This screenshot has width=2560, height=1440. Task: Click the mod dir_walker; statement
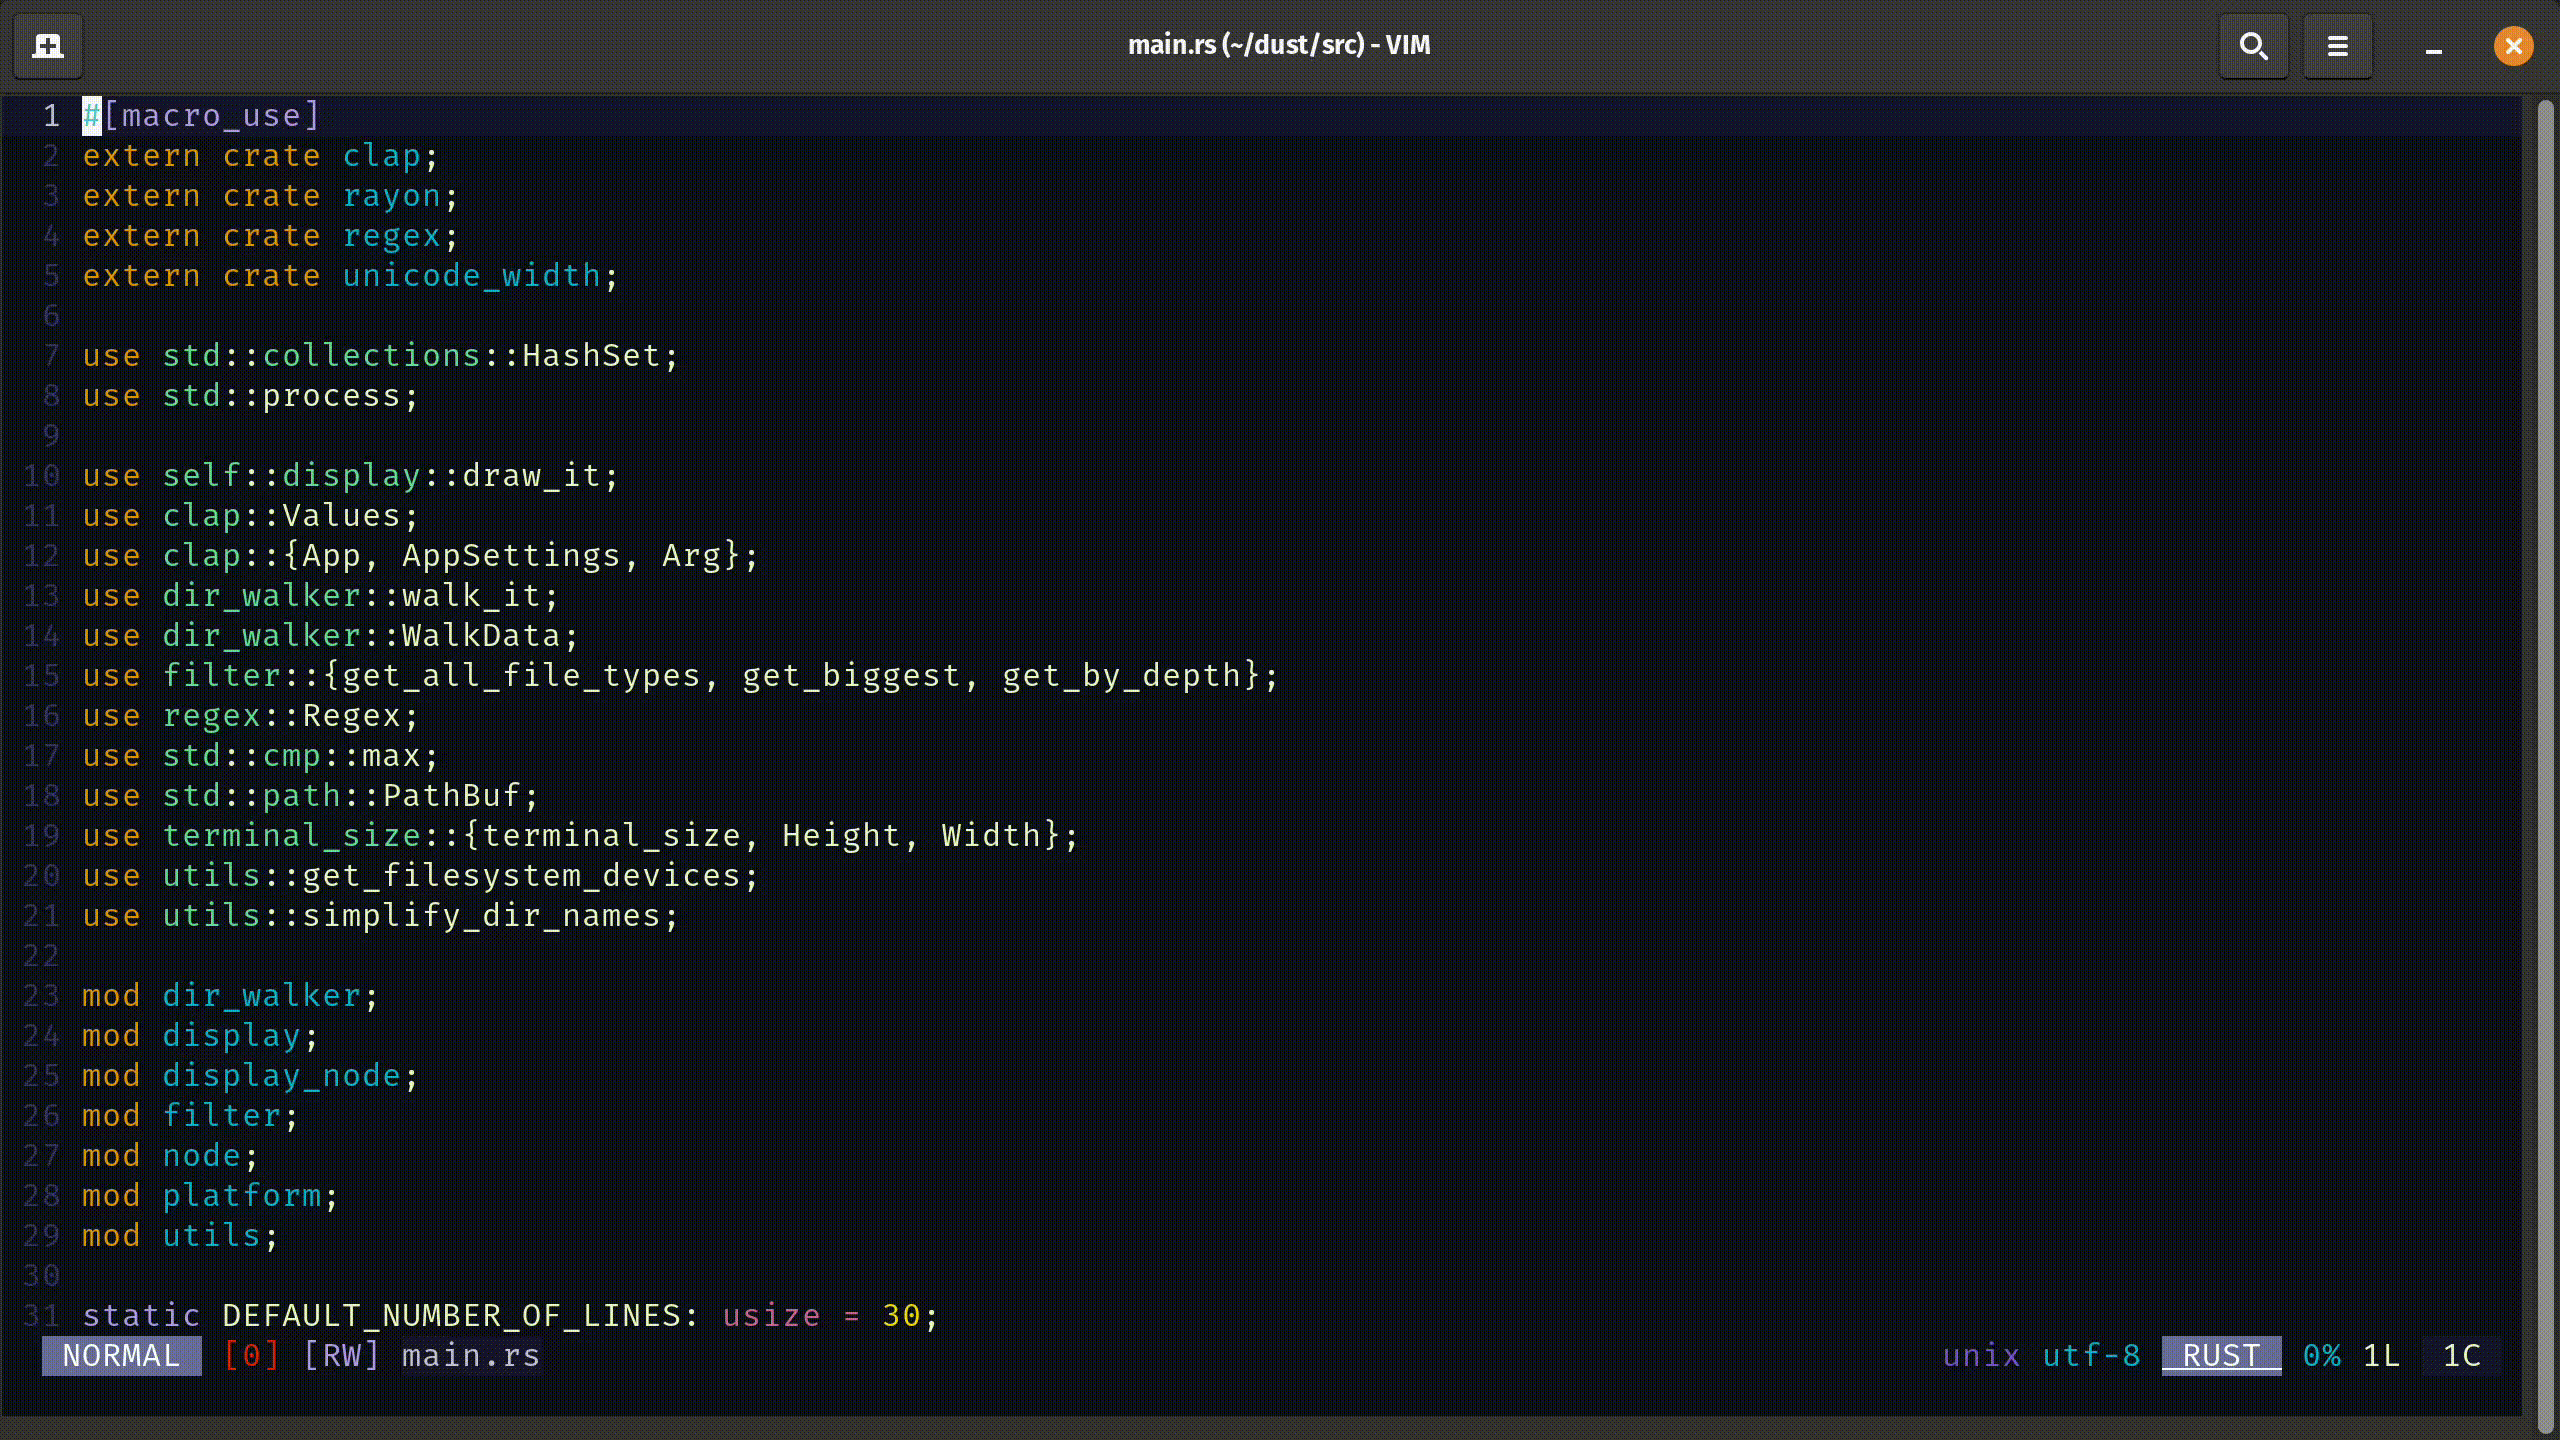[x=228, y=995]
